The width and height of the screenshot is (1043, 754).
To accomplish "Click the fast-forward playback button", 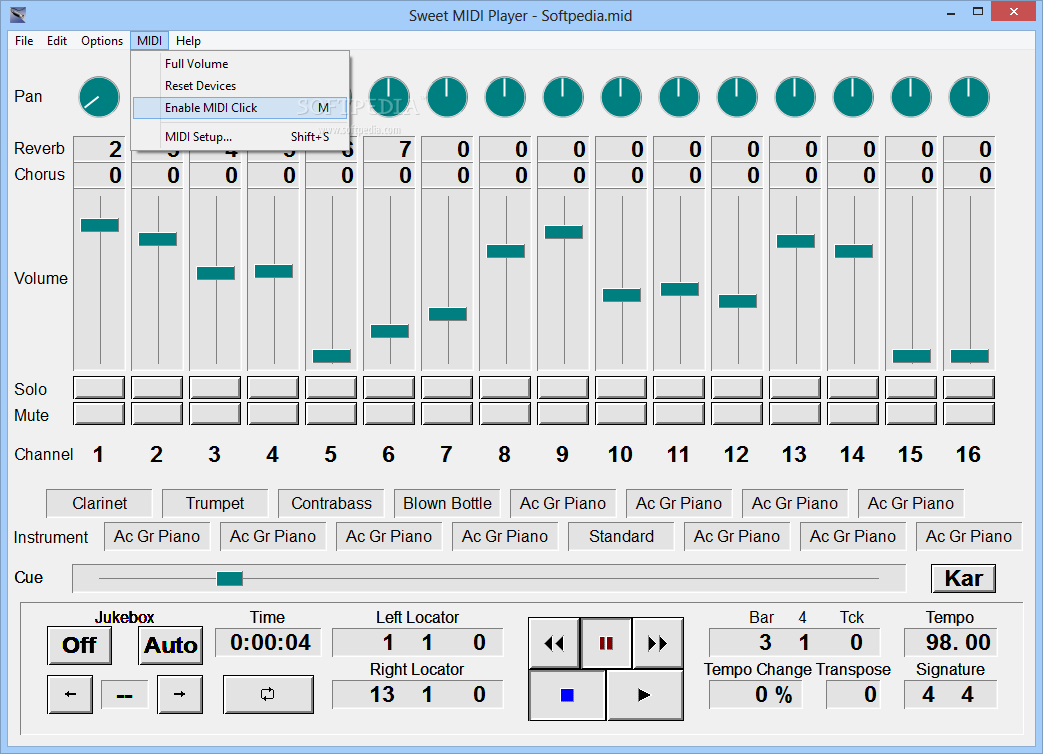I will point(657,643).
